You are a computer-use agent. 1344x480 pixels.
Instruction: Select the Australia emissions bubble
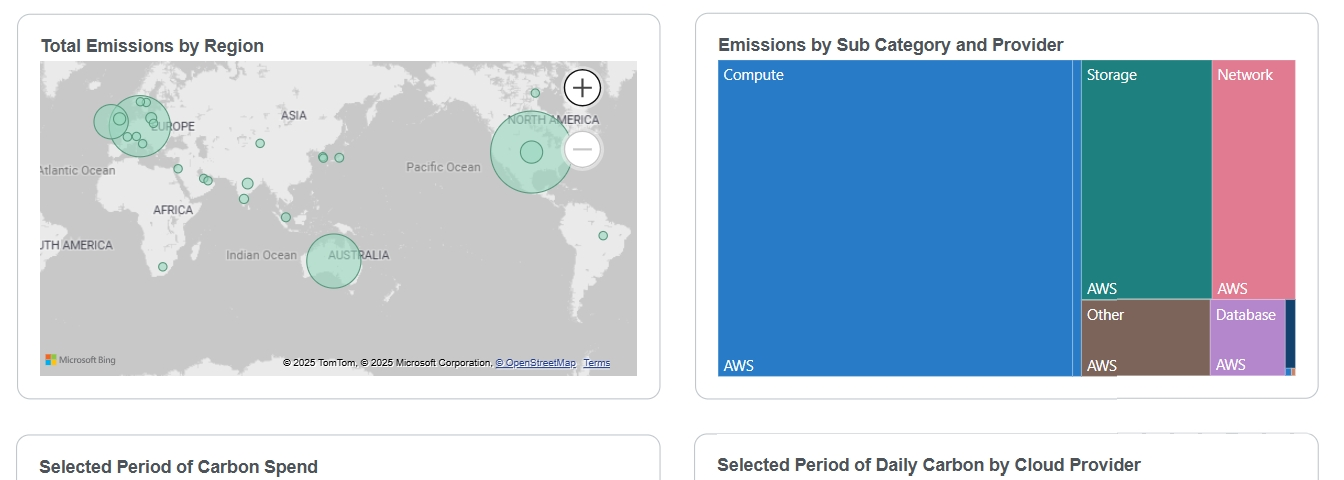tap(334, 261)
